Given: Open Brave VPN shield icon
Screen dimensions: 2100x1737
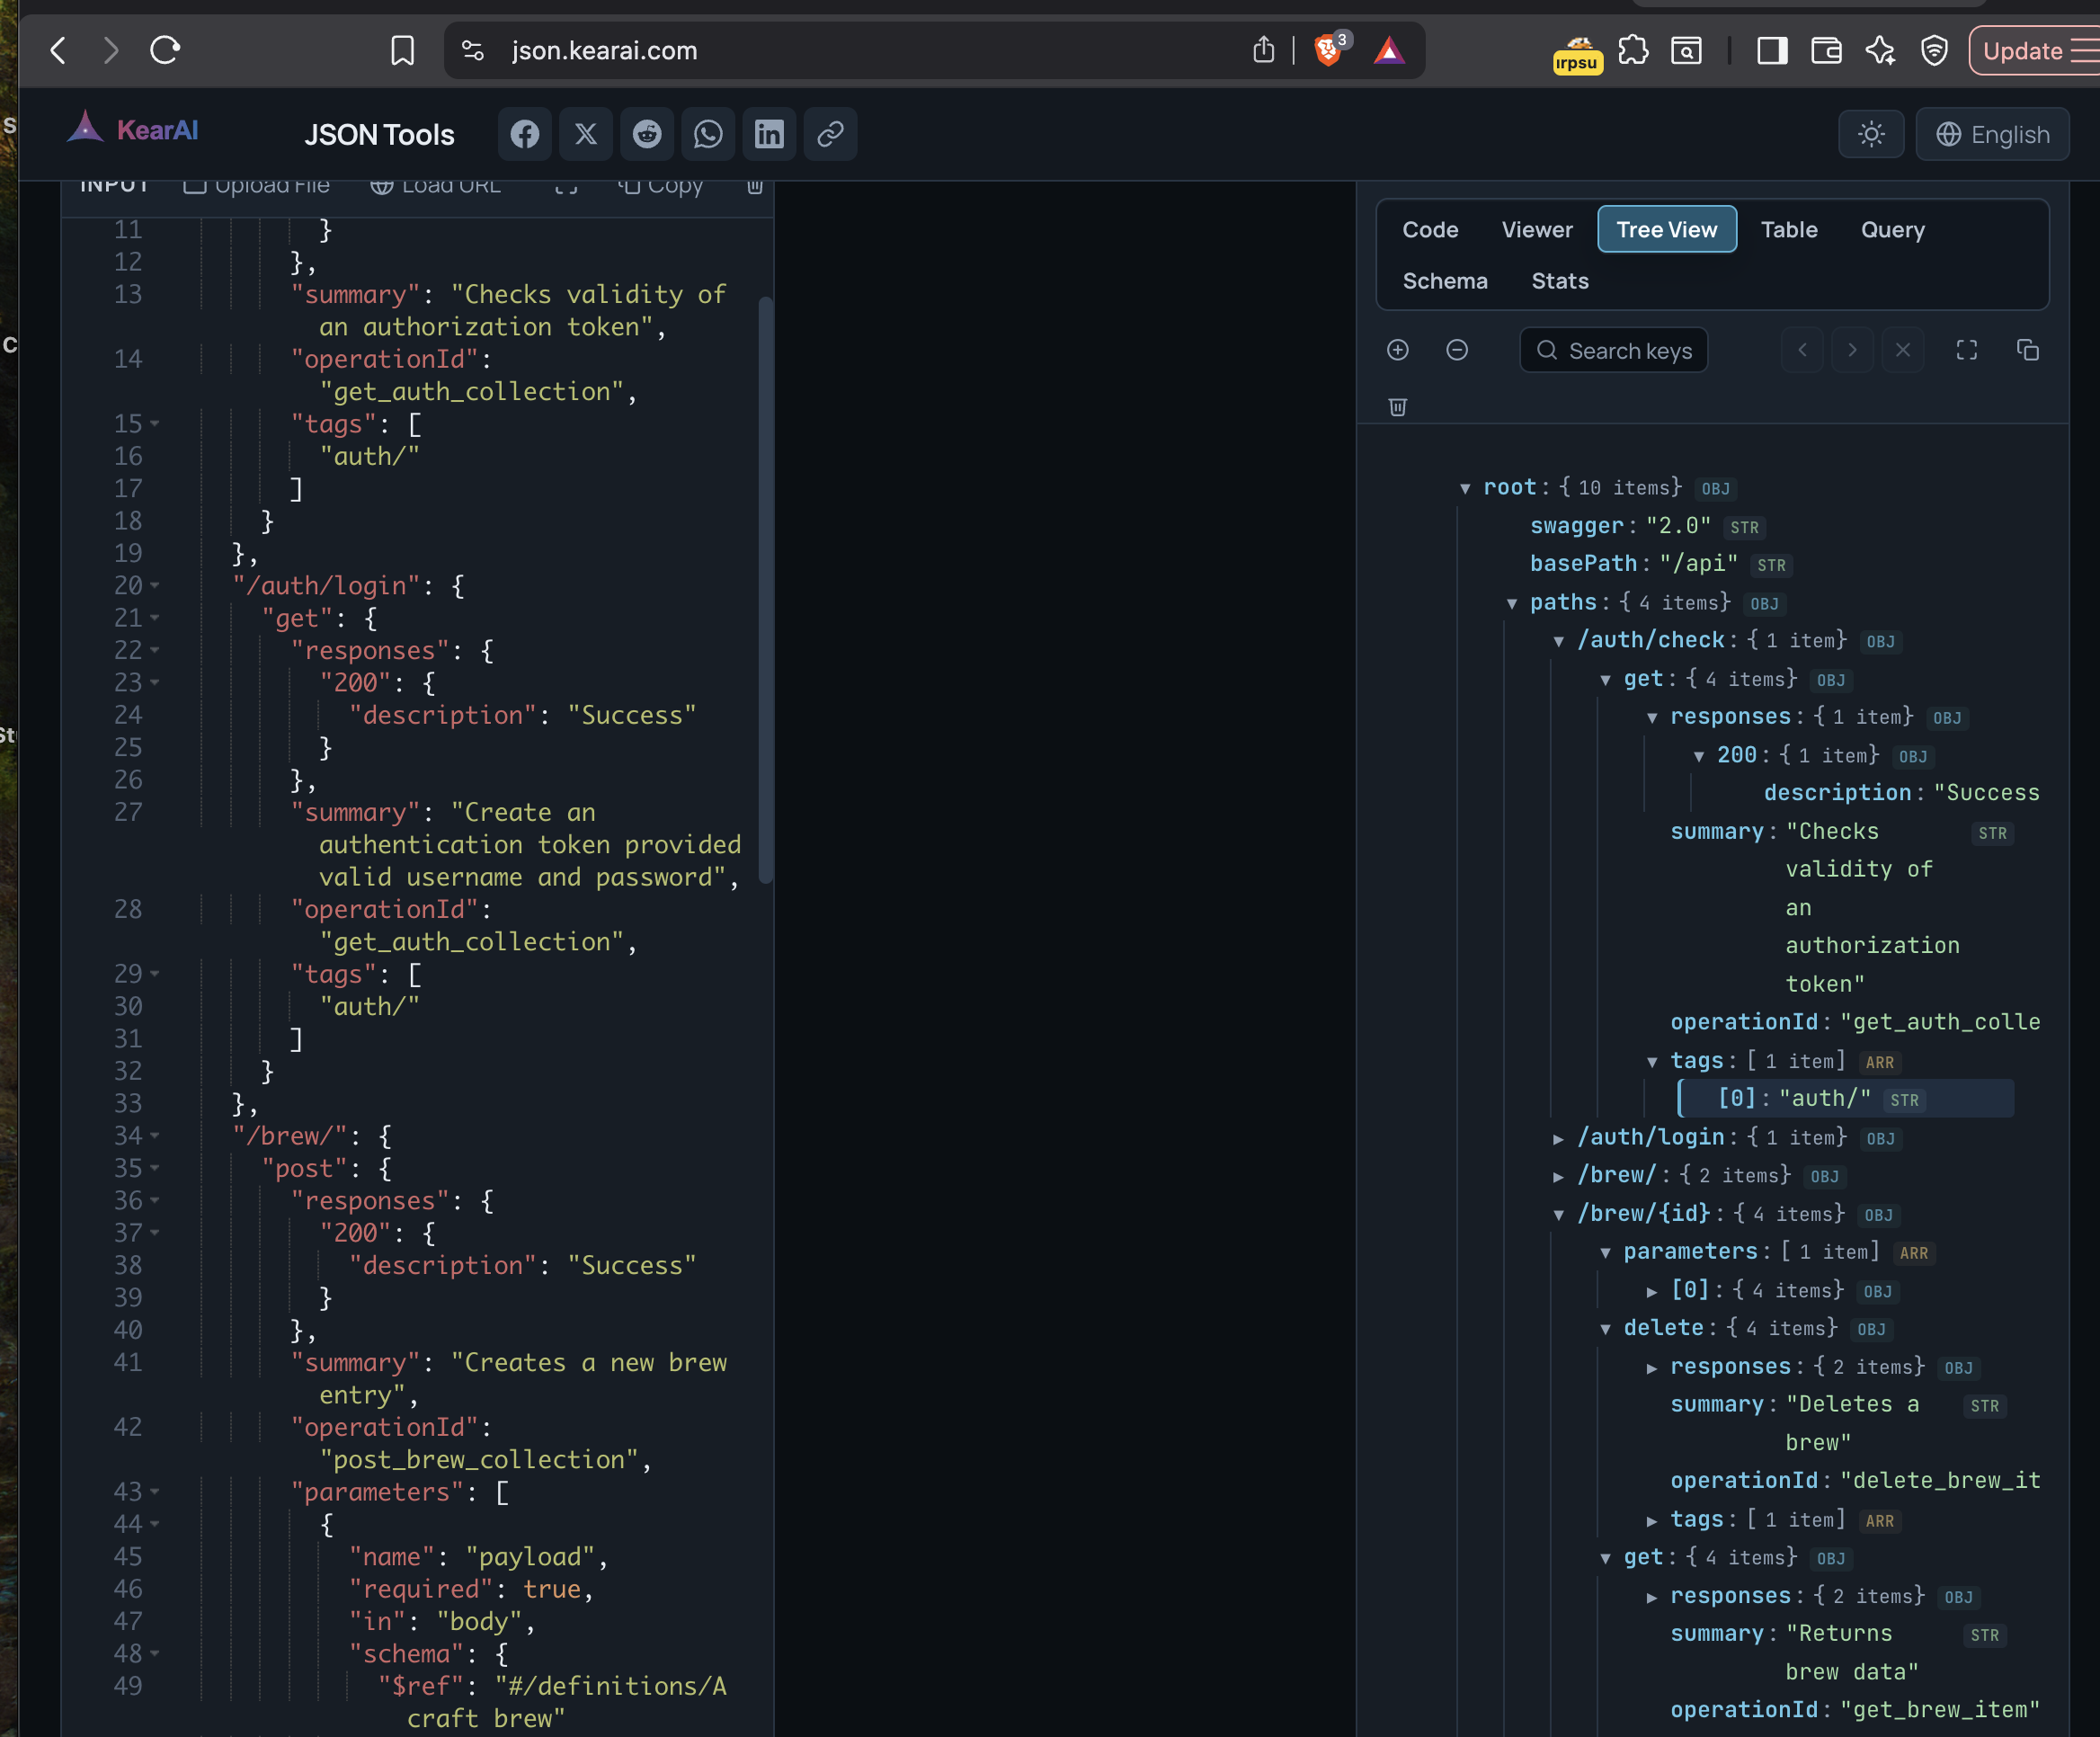Looking at the screenshot, I should (1934, 50).
